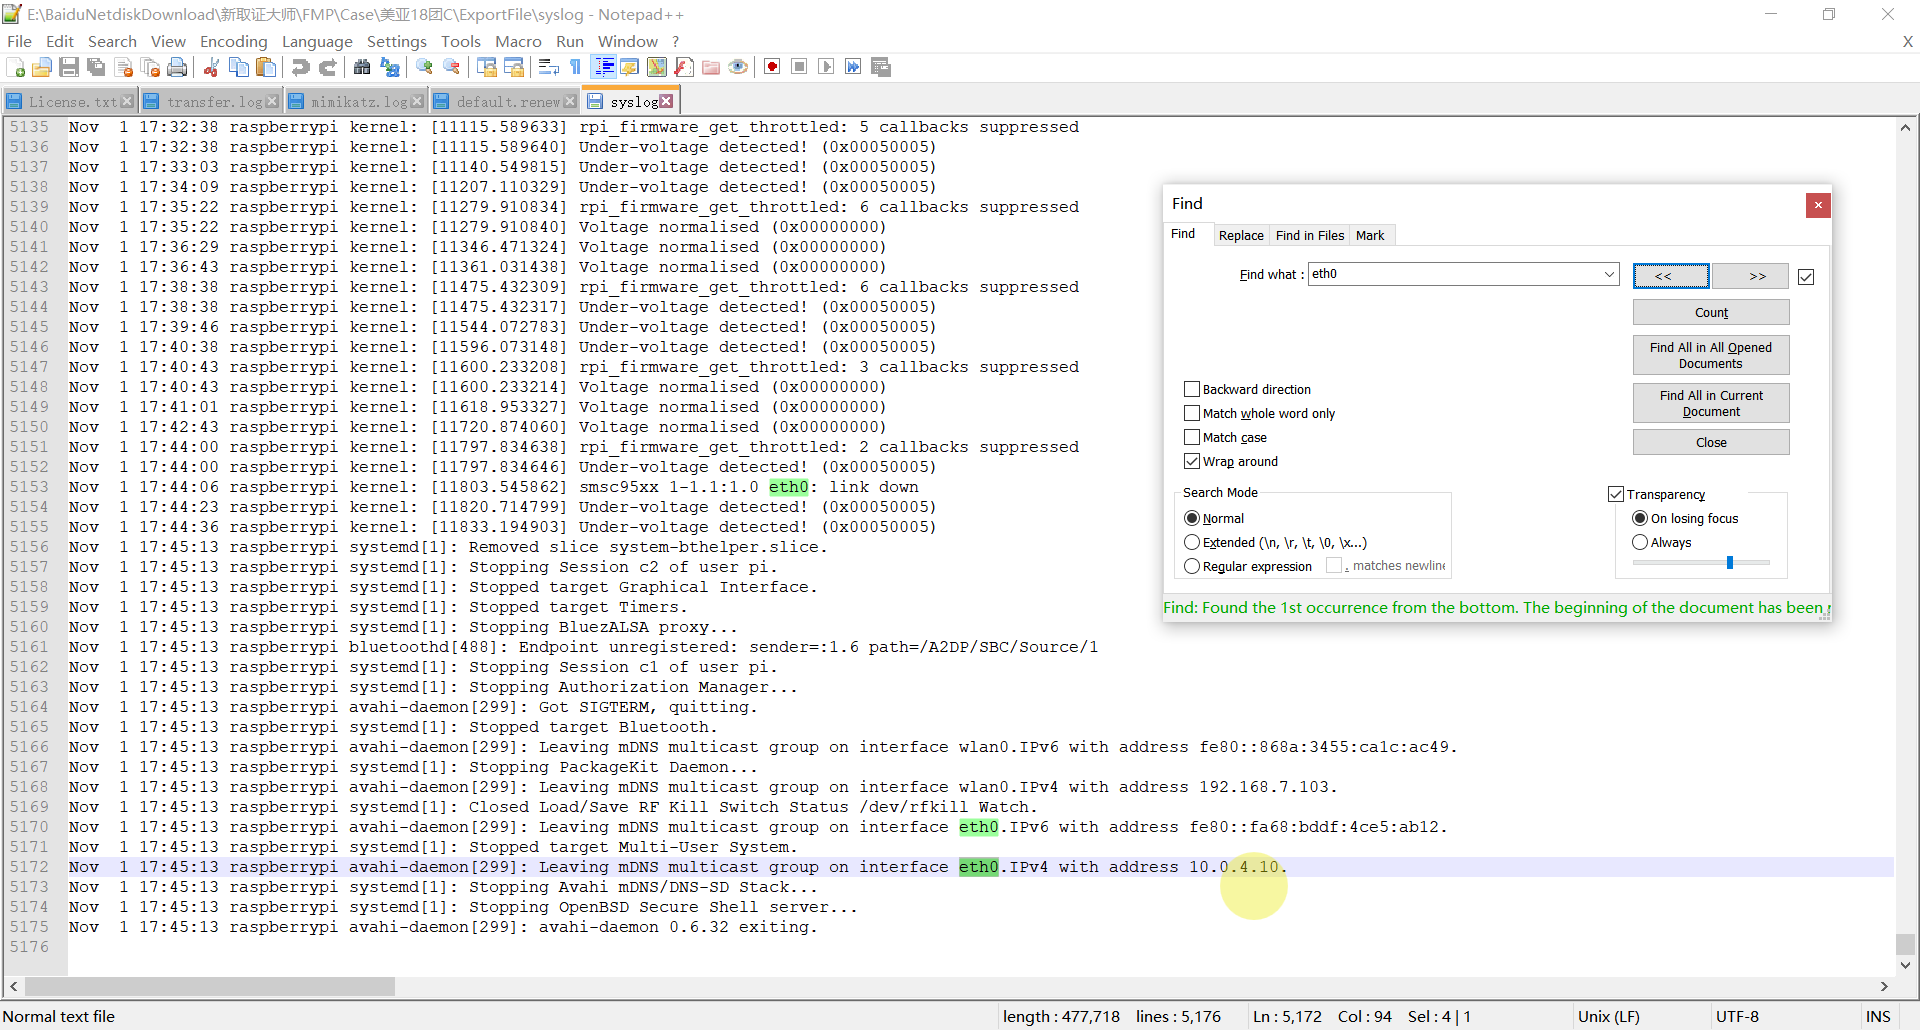Screen dimensions: 1920x1030
Task: Click the Copy toolbar icon
Action: coord(239,67)
